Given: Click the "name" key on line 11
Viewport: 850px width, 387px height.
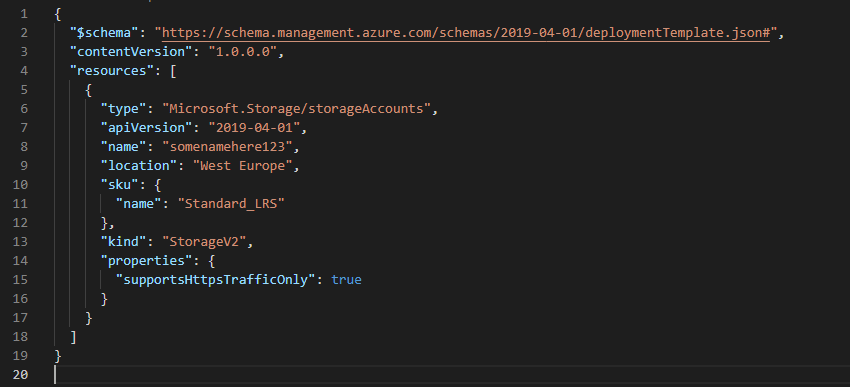Looking at the screenshot, I should pos(139,204).
